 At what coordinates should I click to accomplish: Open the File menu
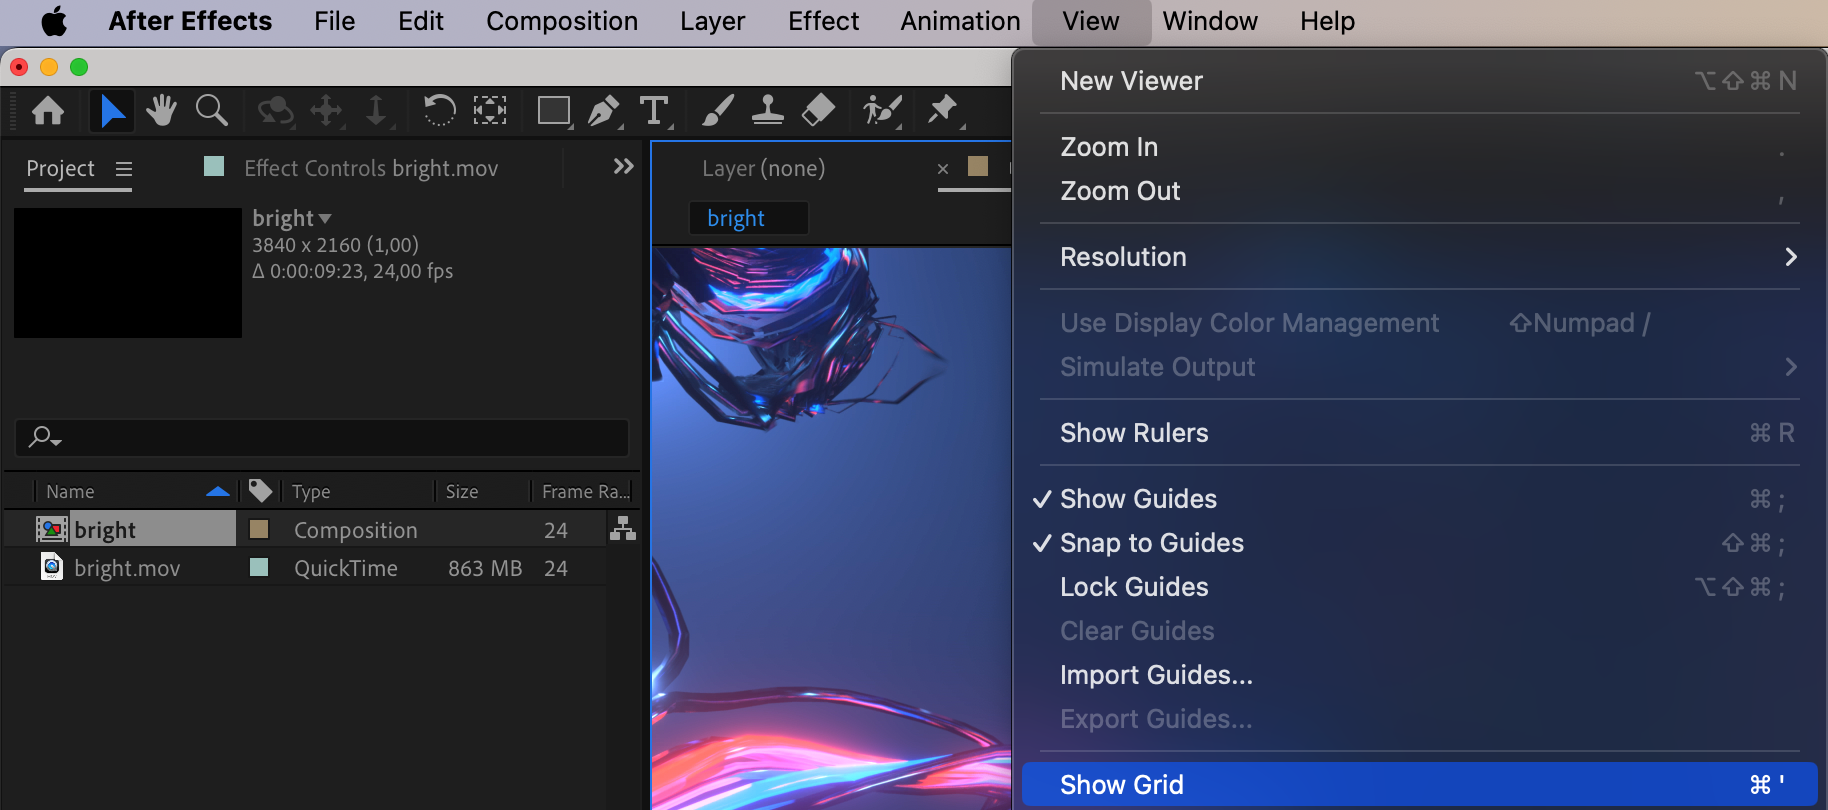(x=334, y=21)
